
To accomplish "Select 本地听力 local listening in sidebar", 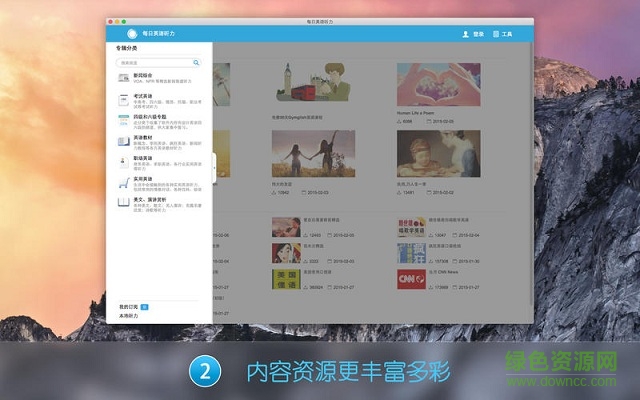I will [129, 316].
